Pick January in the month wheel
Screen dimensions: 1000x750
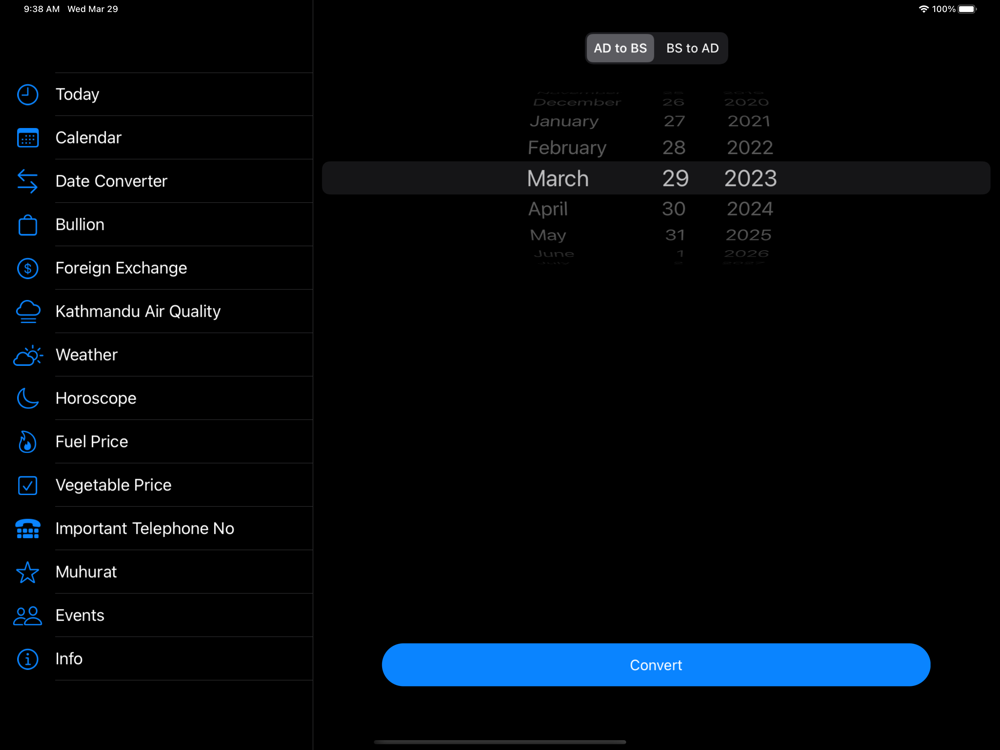pos(564,121)
